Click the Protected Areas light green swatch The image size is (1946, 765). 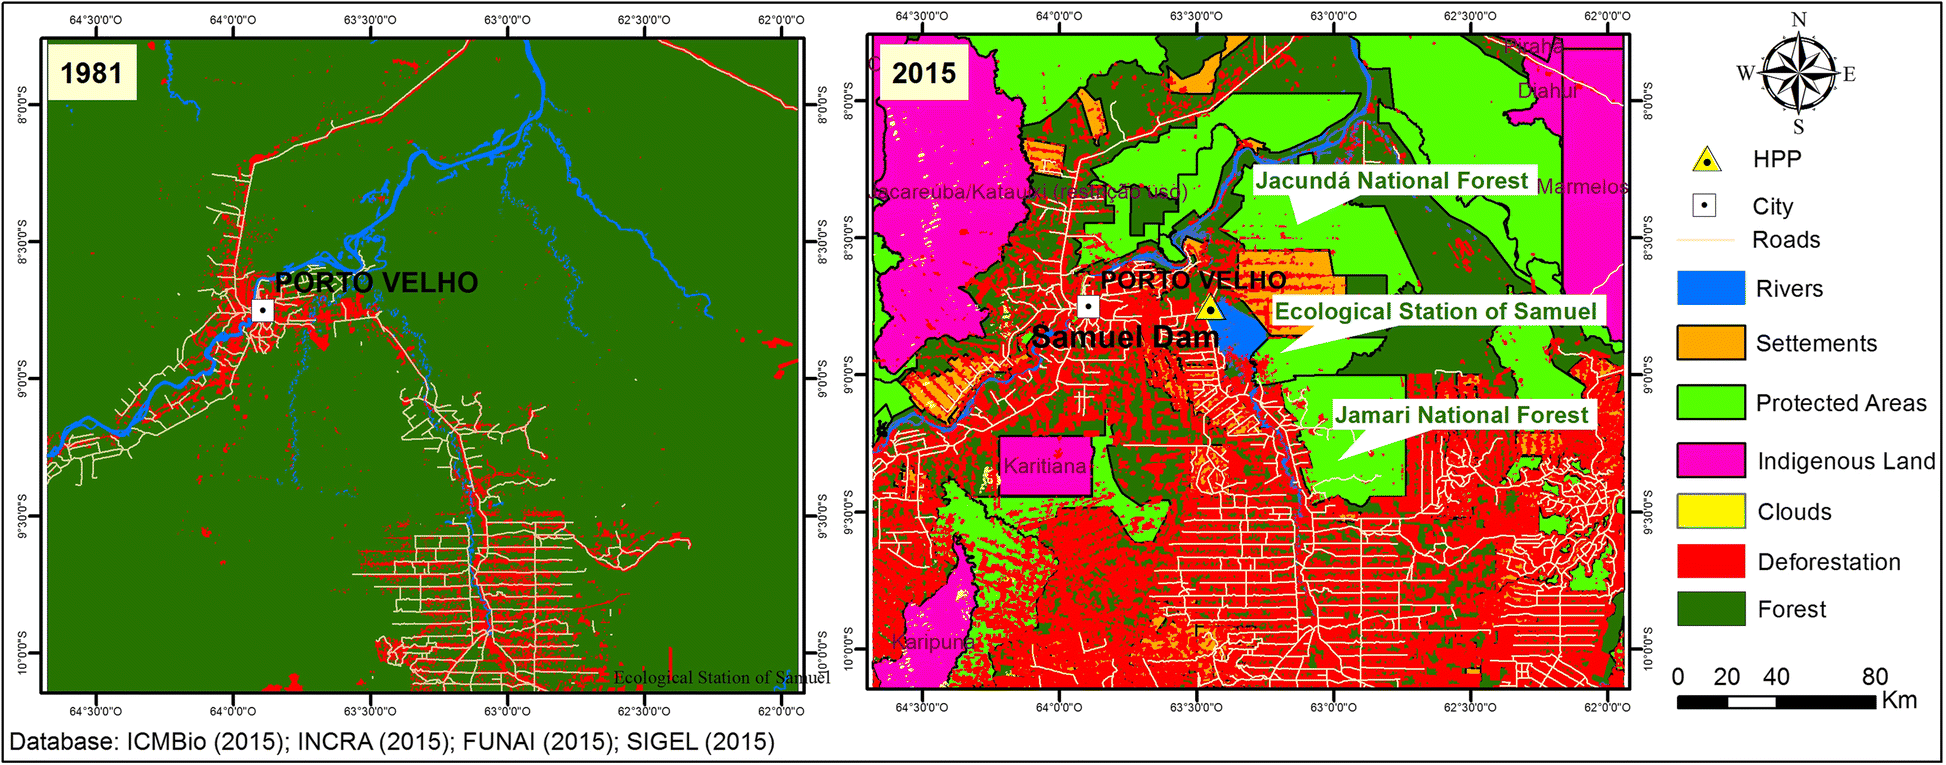pyautogui.click(x=1711, y=402)
